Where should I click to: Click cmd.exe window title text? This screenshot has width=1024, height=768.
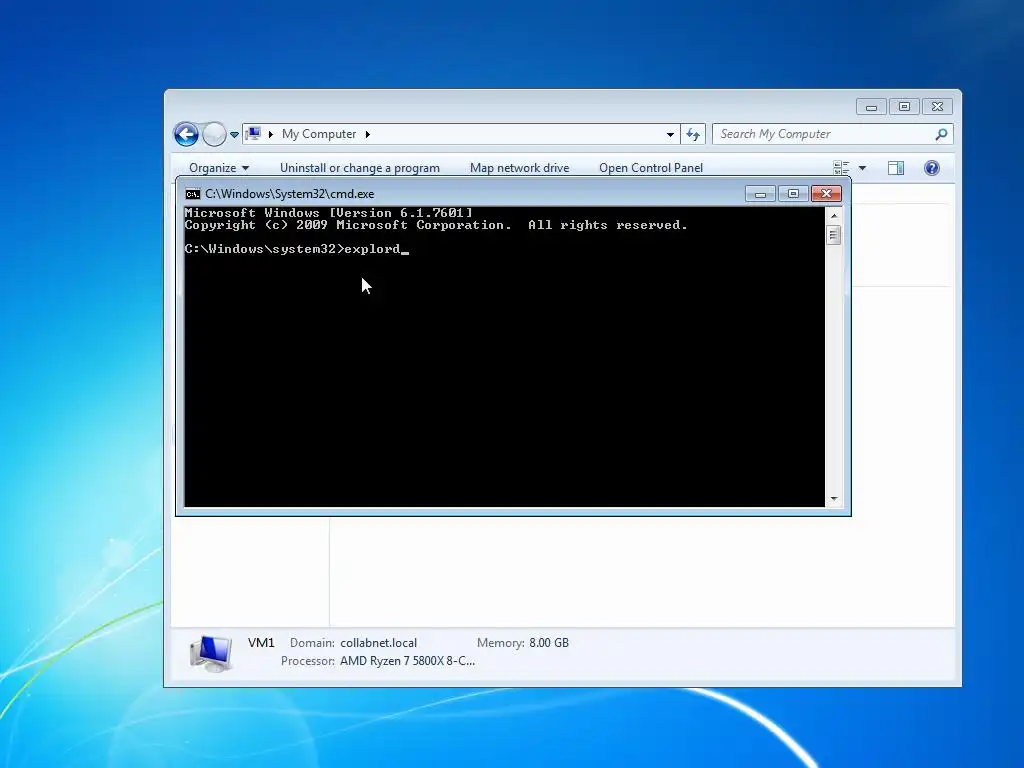coord(290,194)
